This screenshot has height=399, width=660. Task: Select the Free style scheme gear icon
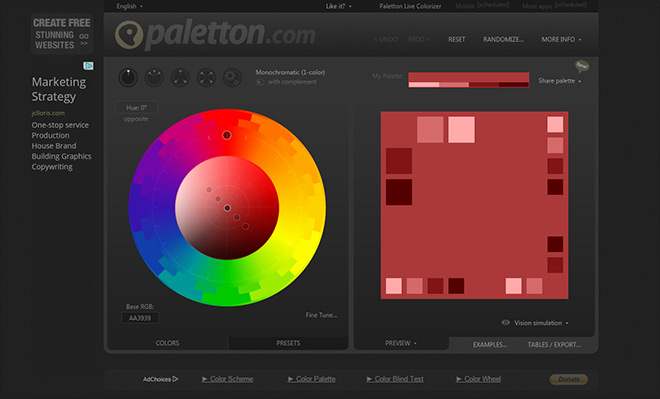pyautogui.click(x=232, y=78)
